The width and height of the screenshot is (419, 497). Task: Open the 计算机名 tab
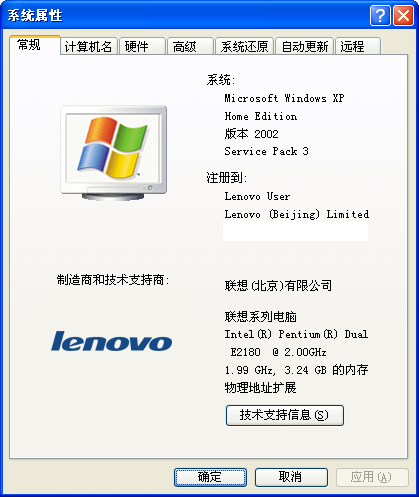(89, 46)
